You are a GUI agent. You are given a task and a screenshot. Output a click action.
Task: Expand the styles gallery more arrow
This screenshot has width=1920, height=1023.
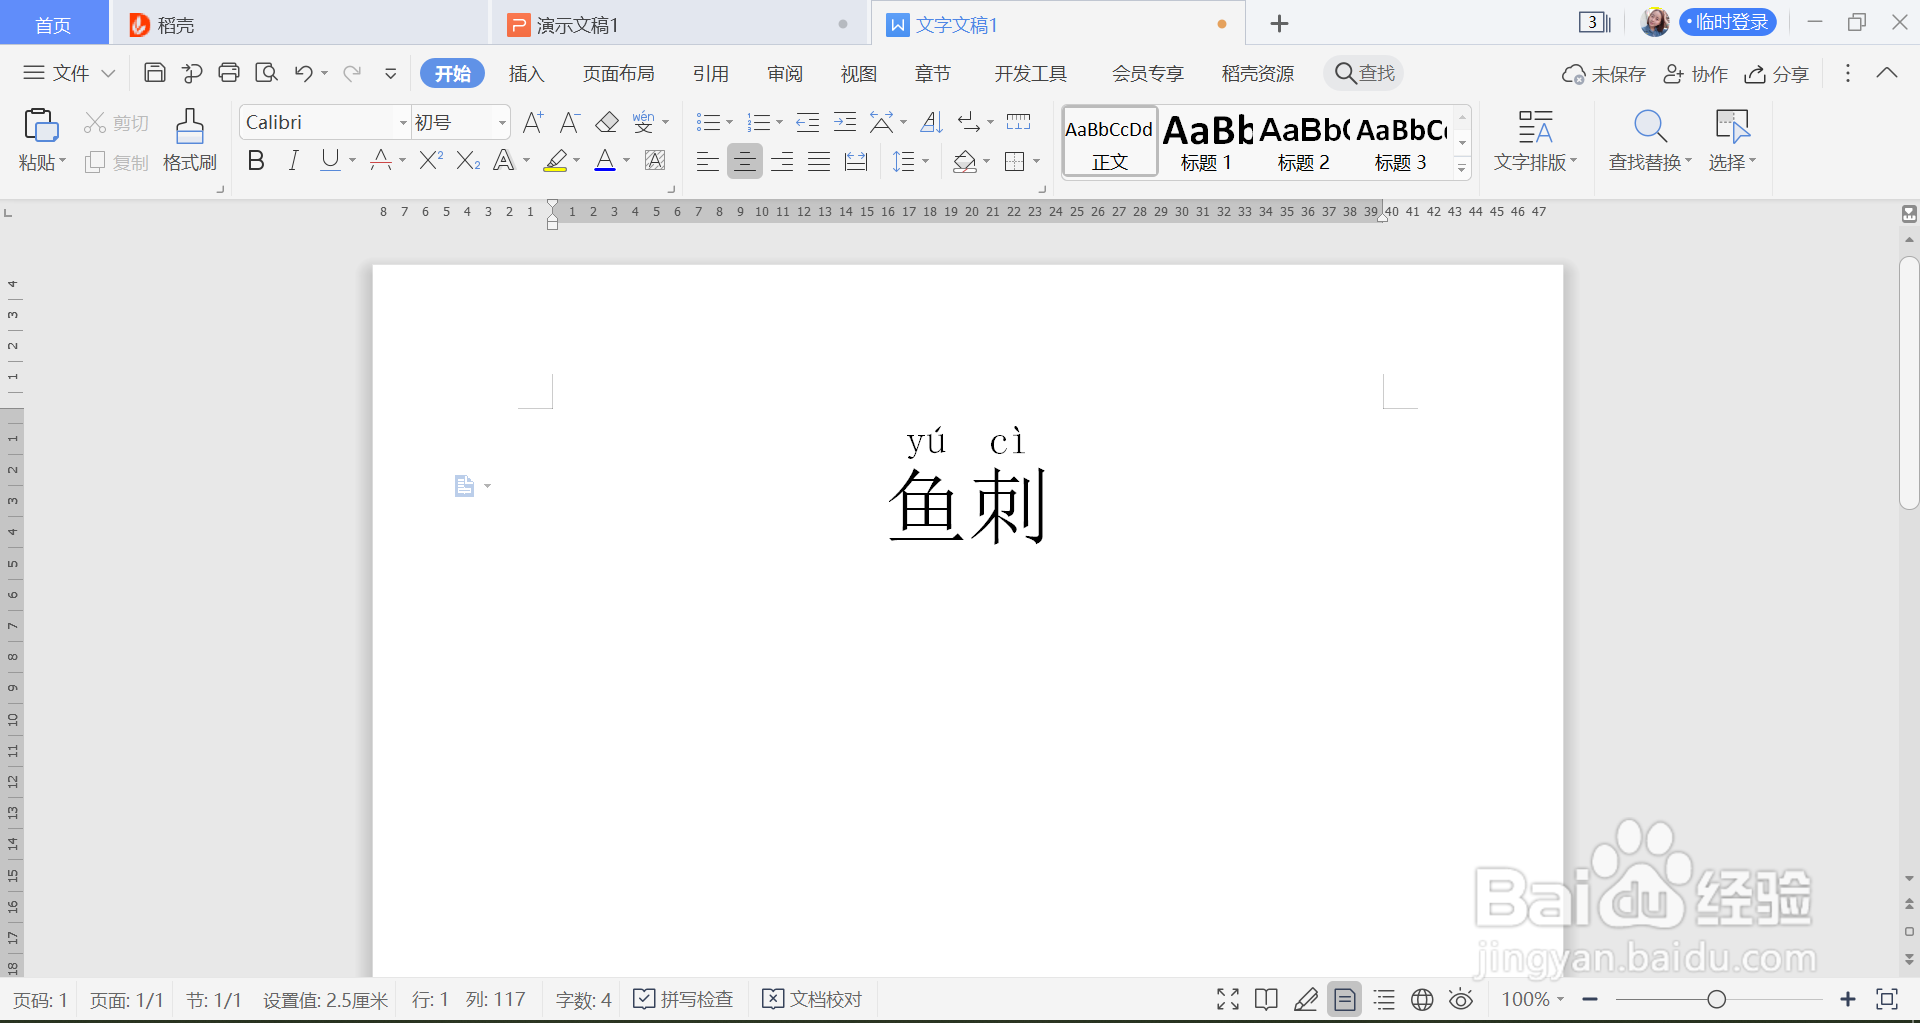1462,168
